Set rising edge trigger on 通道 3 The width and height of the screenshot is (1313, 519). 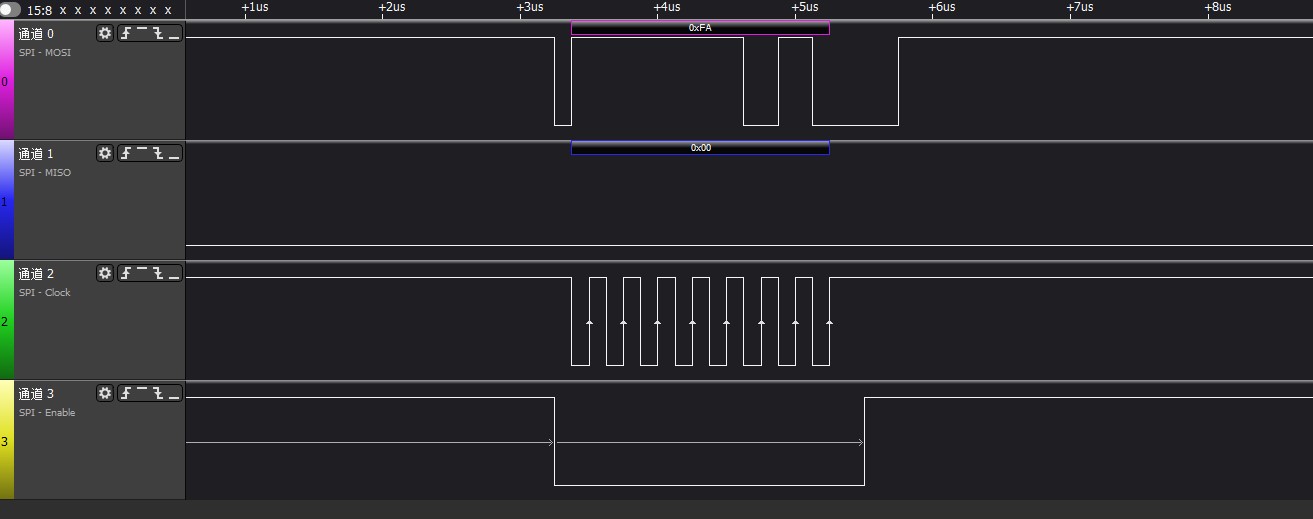127,393
